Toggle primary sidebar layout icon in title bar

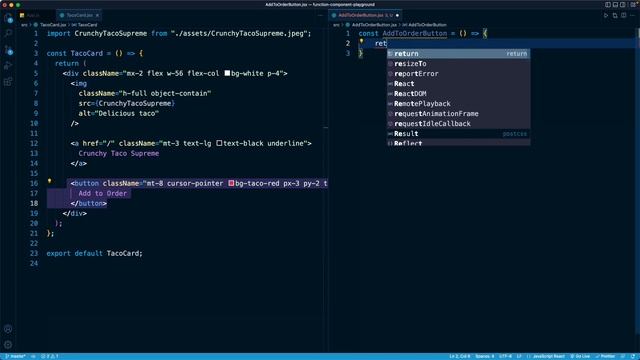coord(608,5)
